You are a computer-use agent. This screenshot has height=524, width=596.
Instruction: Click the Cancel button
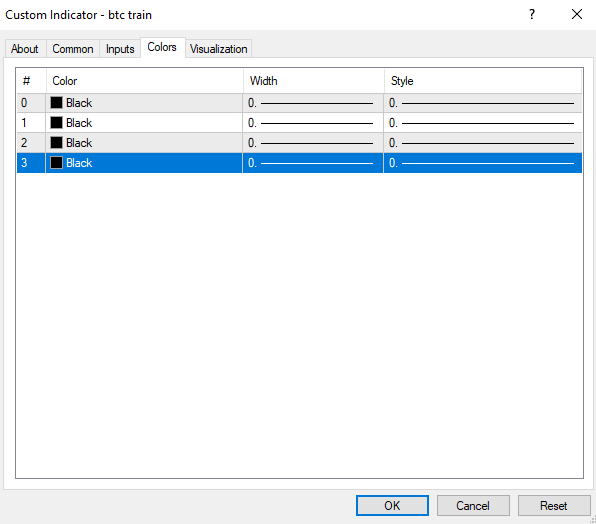click(473, 506)
